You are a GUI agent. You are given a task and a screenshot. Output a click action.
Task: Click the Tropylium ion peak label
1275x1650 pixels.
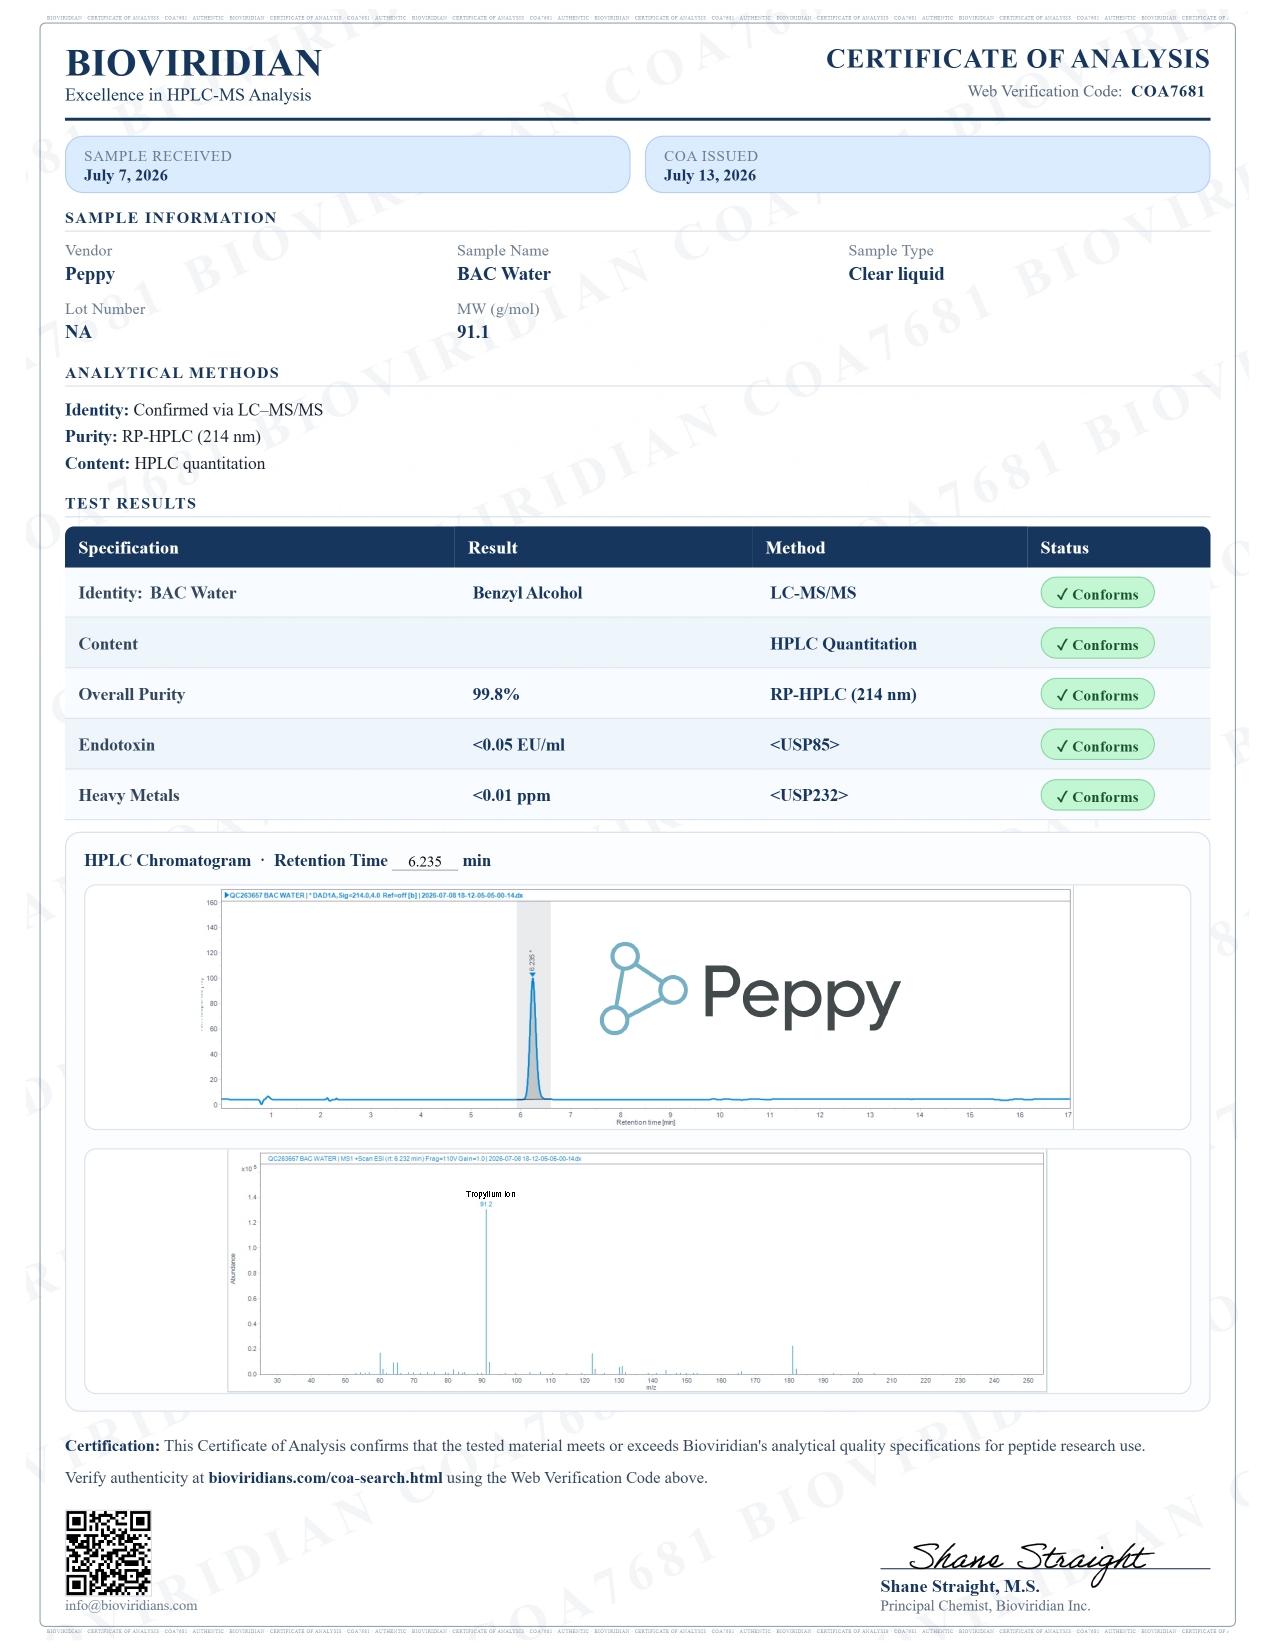click(x=490, y=1194)
